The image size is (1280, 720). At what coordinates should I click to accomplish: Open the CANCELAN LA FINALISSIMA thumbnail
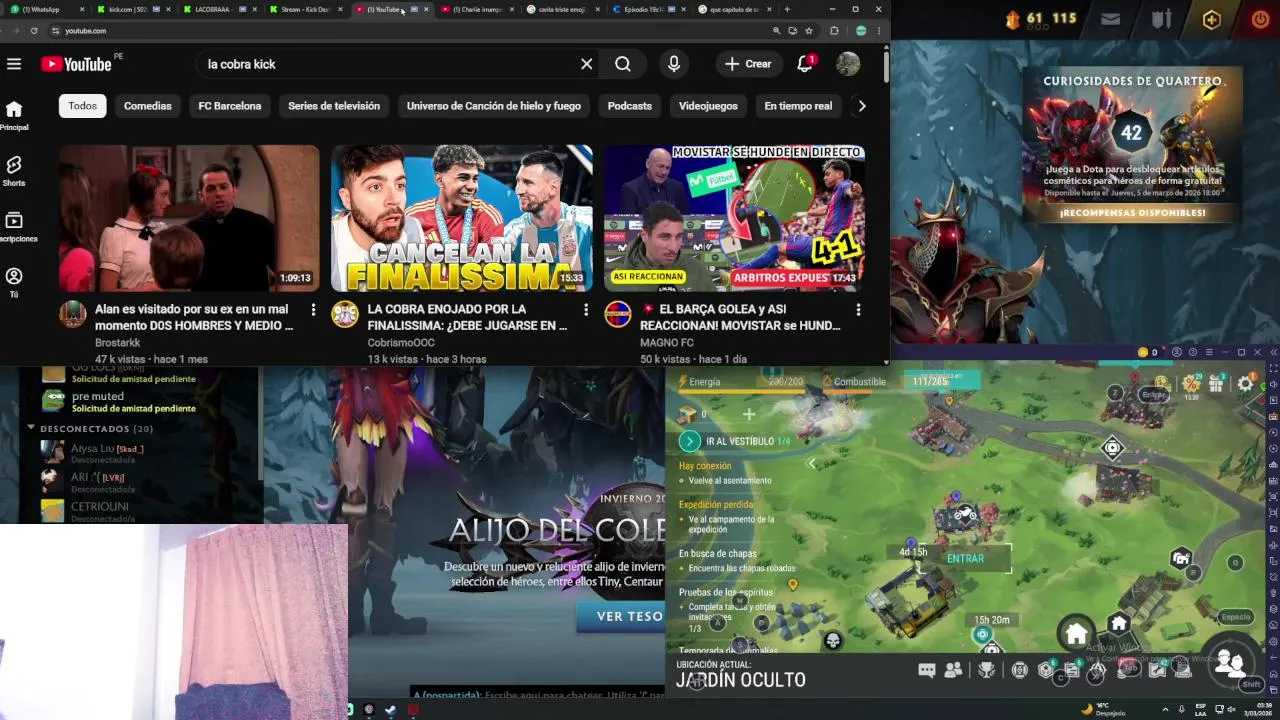click(x=462, y=218)
